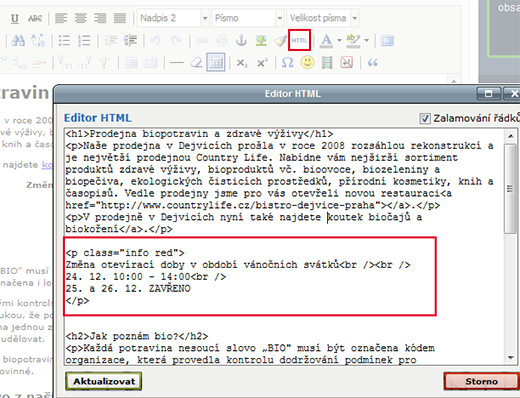
Task: Toggle align center
Action: click(x=81, y=18)
